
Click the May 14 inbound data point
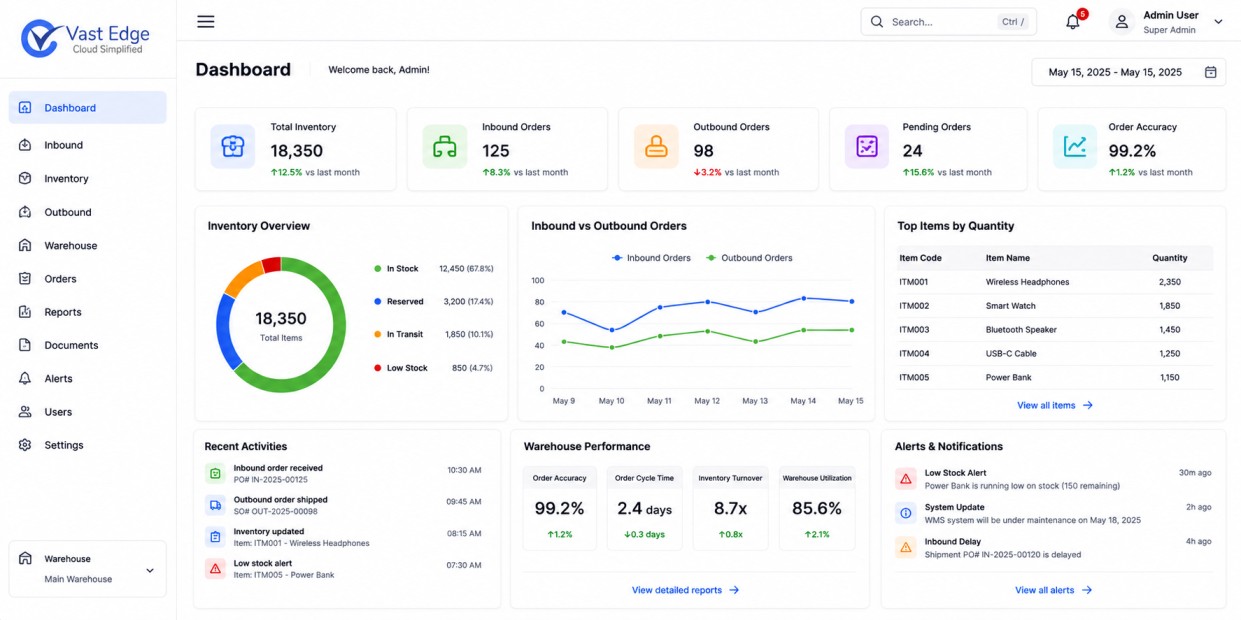(803, 298)
